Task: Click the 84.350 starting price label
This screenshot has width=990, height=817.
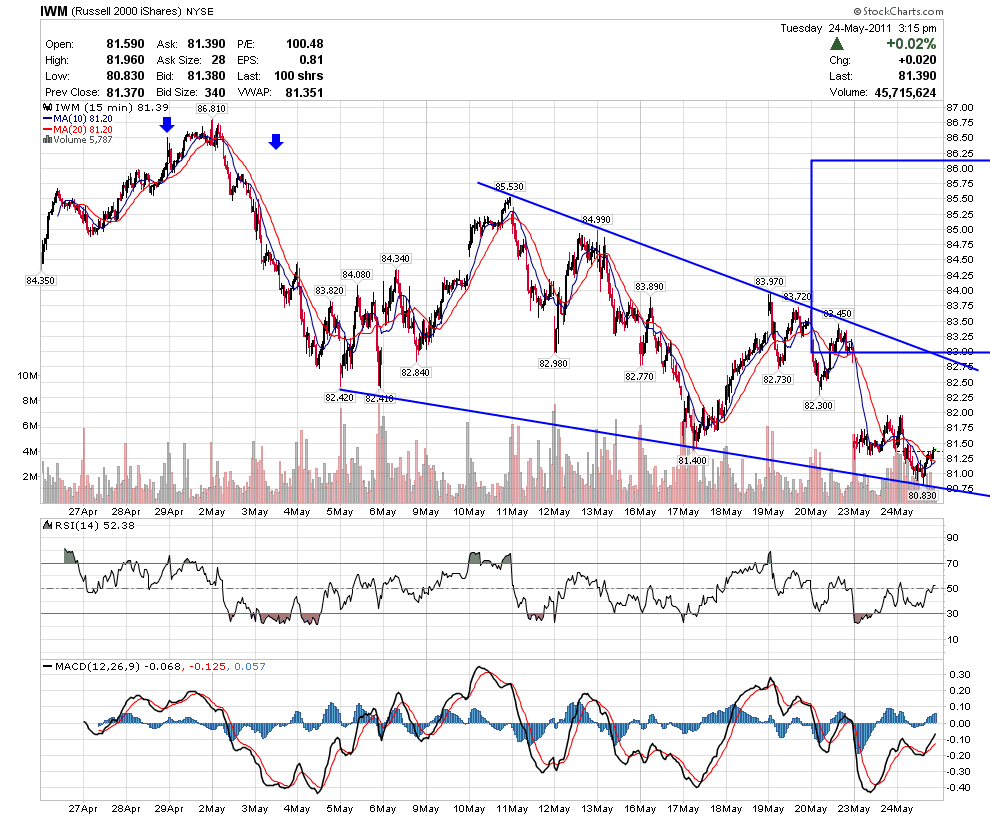Action: coord(40,281)
